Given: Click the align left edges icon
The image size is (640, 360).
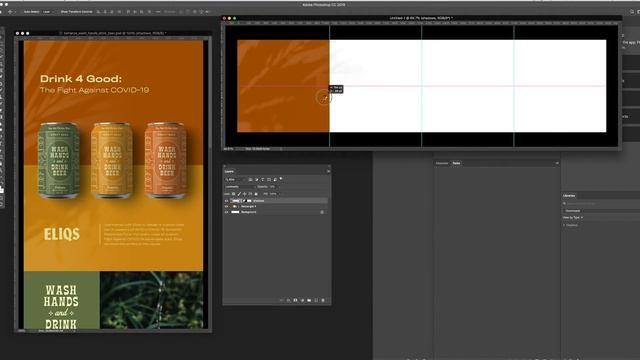Looking at the screenshot, I should 98,12.
